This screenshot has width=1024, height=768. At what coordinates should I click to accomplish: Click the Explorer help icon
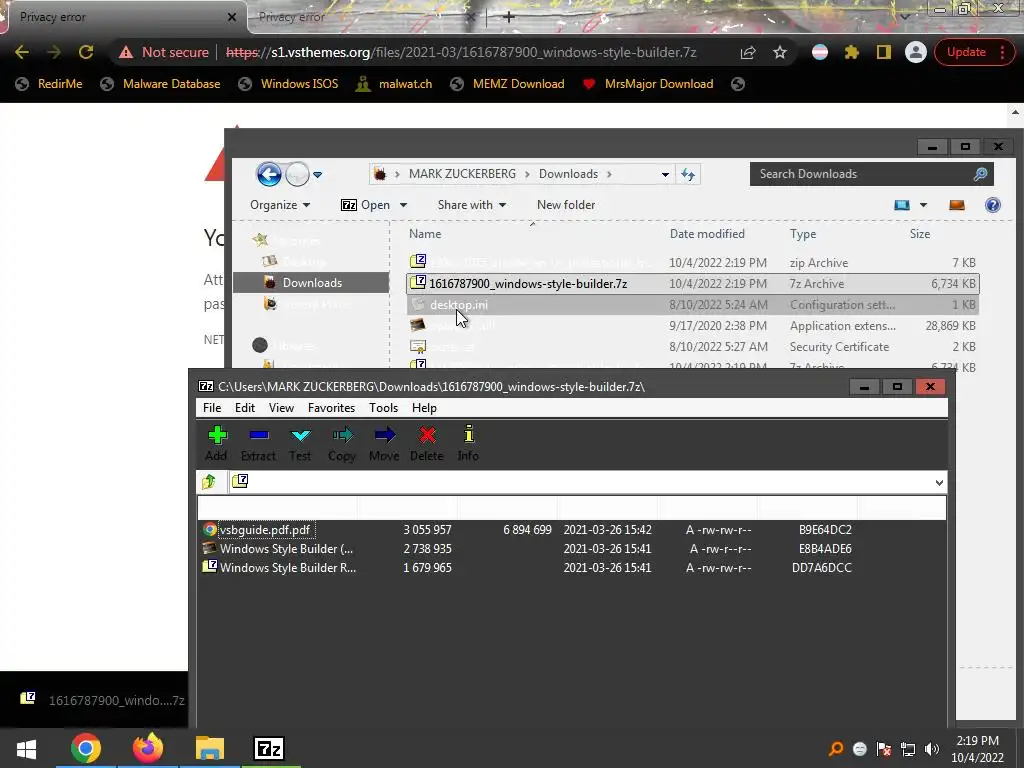coord(993,205)
